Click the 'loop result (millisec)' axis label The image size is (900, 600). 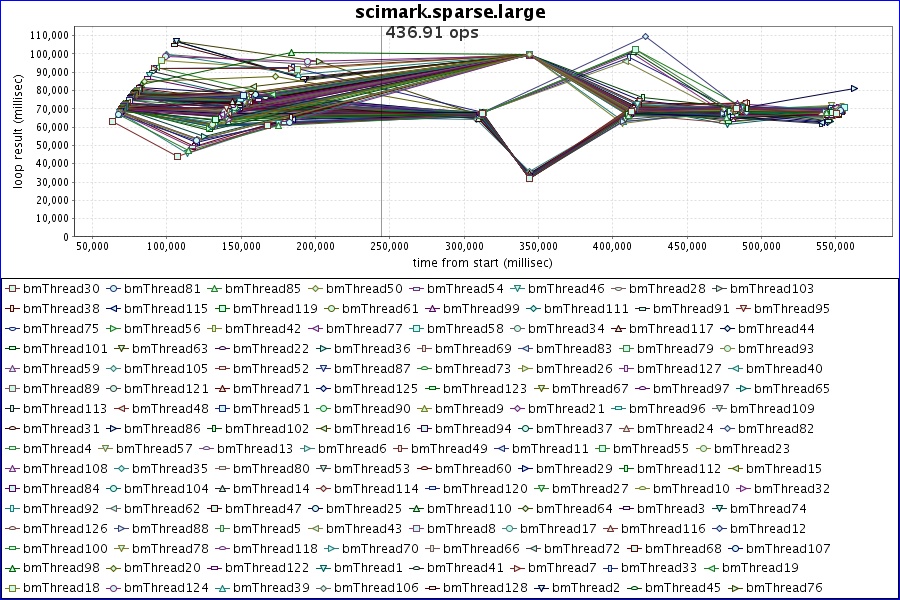[x=17, y=137]
